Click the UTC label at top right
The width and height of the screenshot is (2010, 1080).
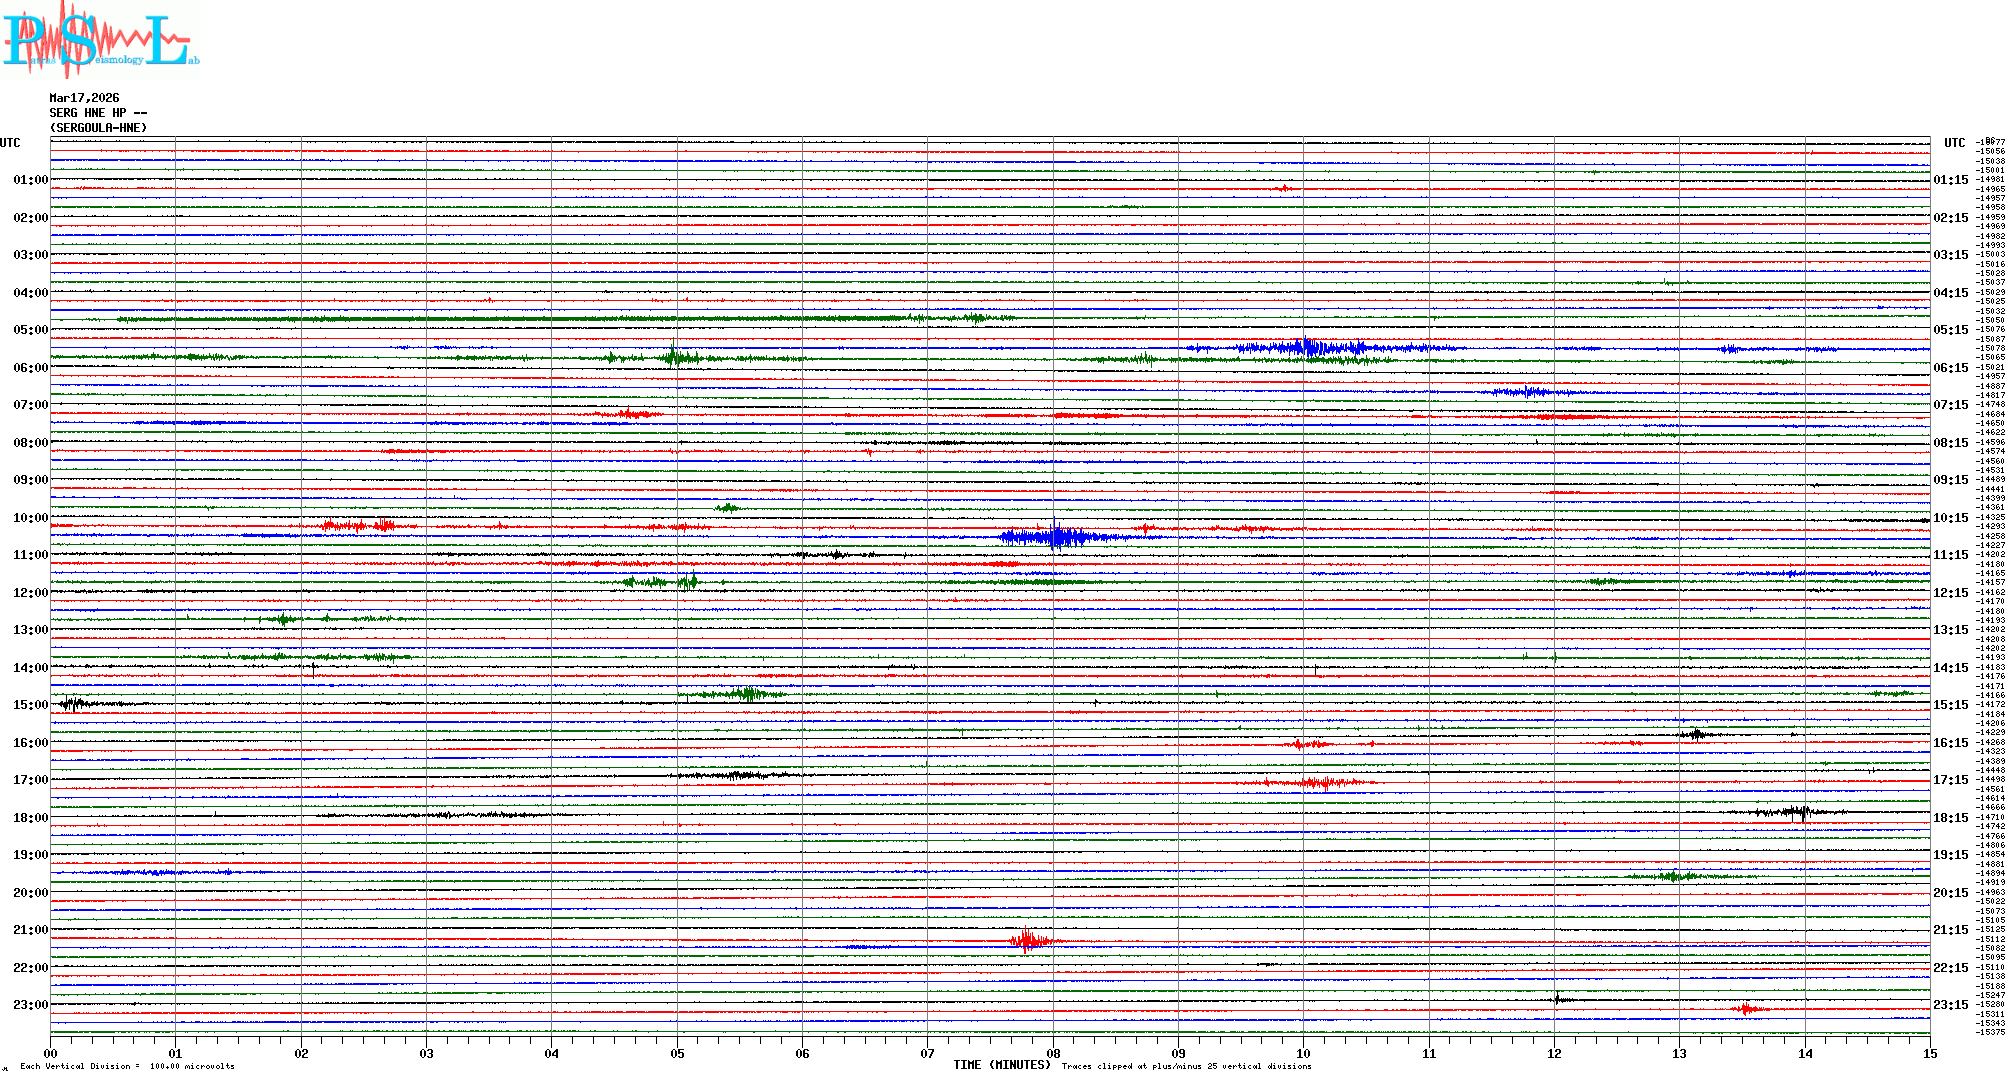1954,143
